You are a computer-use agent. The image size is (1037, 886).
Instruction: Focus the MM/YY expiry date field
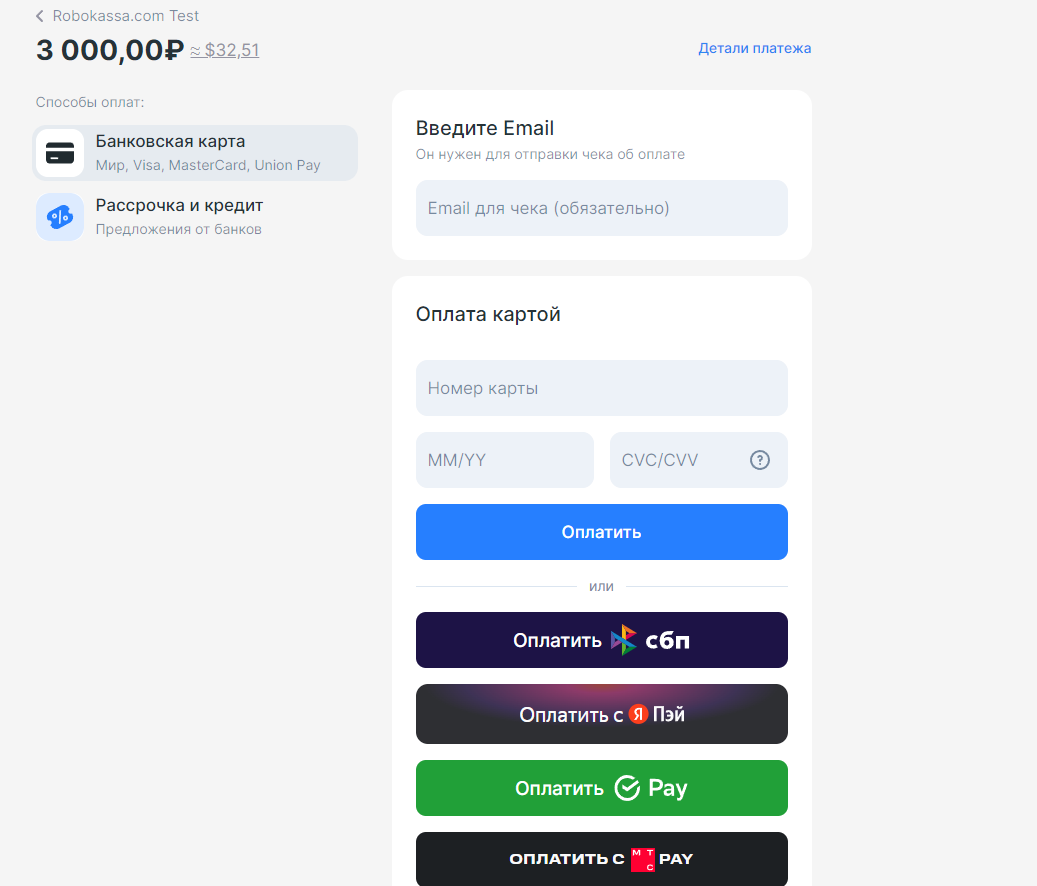(505, 460)
